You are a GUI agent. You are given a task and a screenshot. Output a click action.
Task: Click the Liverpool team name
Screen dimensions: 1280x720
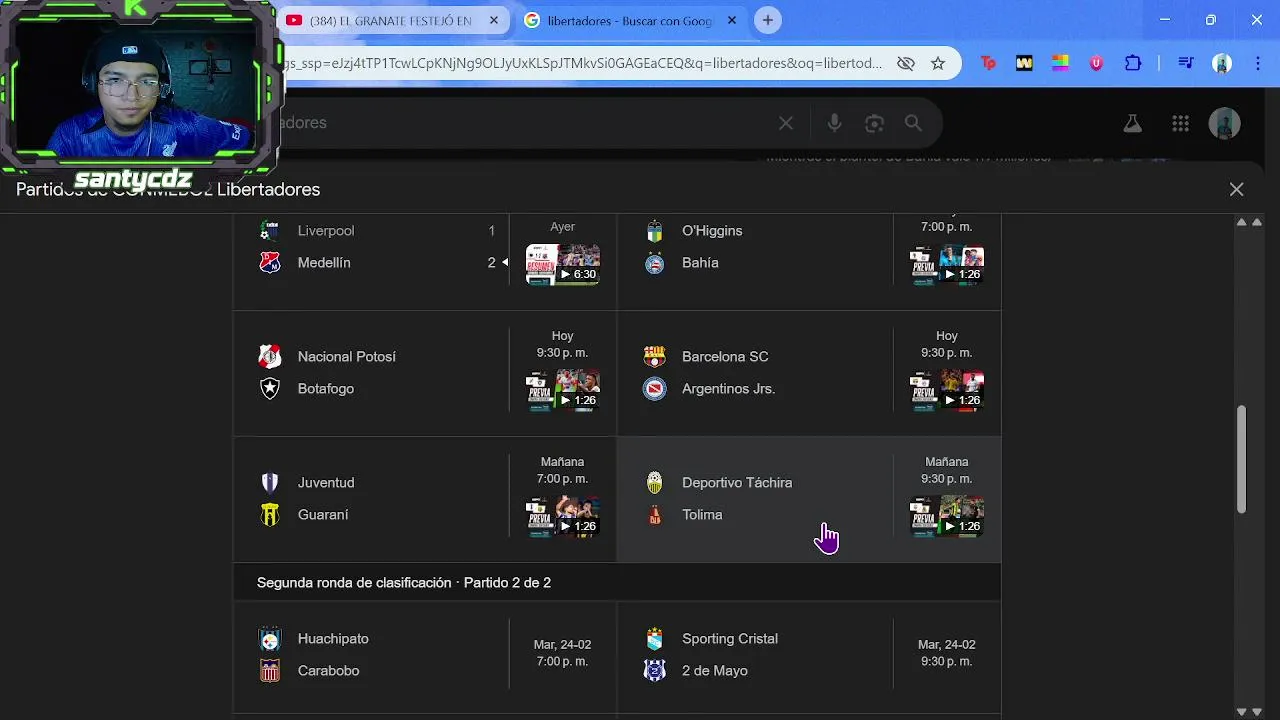pyautogui.click(x=326, y=230)
